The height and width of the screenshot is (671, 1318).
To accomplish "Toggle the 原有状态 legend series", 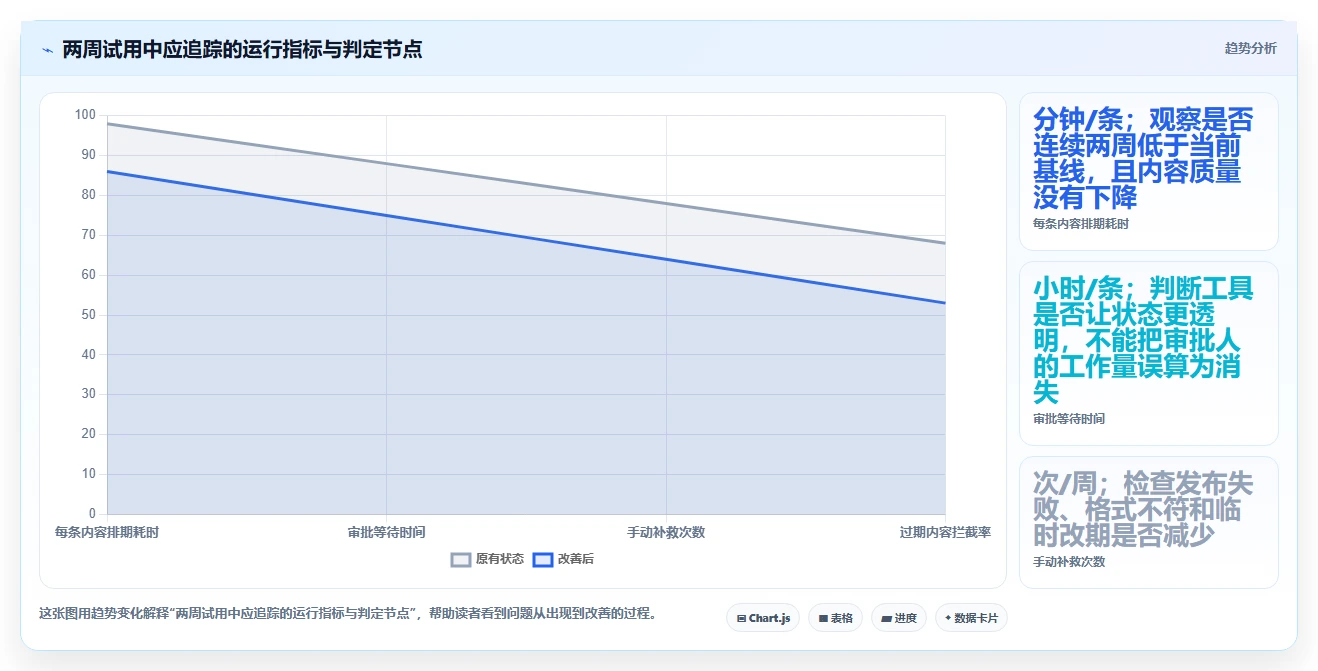I will (x=487, y=559).
